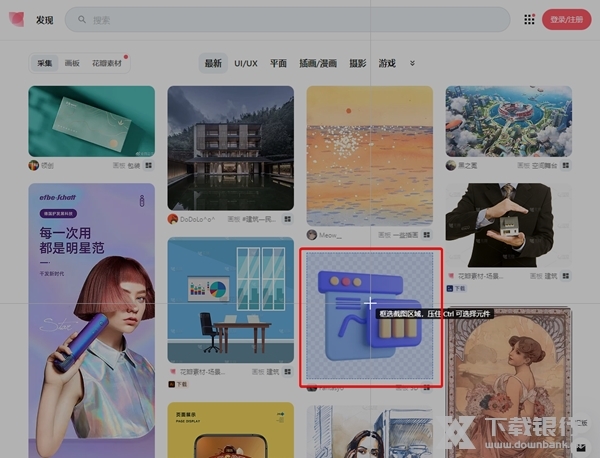Viewport: 600px width, 458px height.
Task: Click 下载 under the house-model photo
Action: (456, 288)
